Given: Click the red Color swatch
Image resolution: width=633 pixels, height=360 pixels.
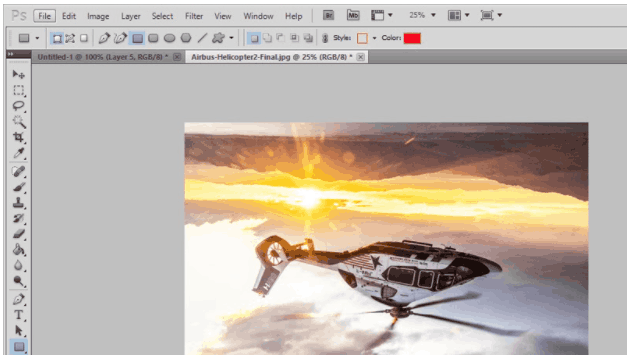Looking at the screenshot, I should click(x=412, y=38).
